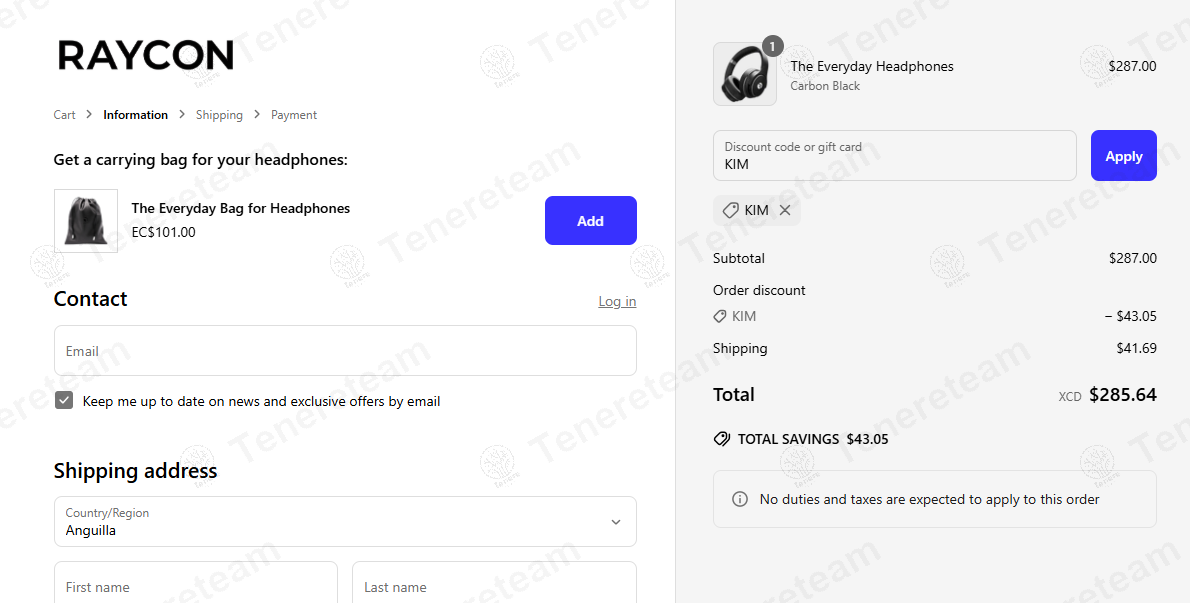Click the Total Savings tag icon
The image size is (1190, 603).
[722, 439]
